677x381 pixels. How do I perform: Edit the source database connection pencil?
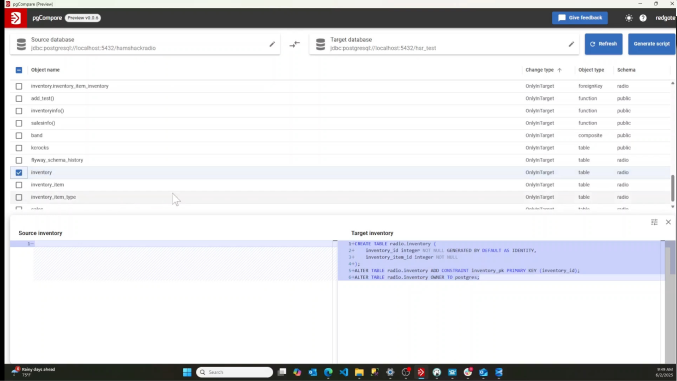[272, 44]
